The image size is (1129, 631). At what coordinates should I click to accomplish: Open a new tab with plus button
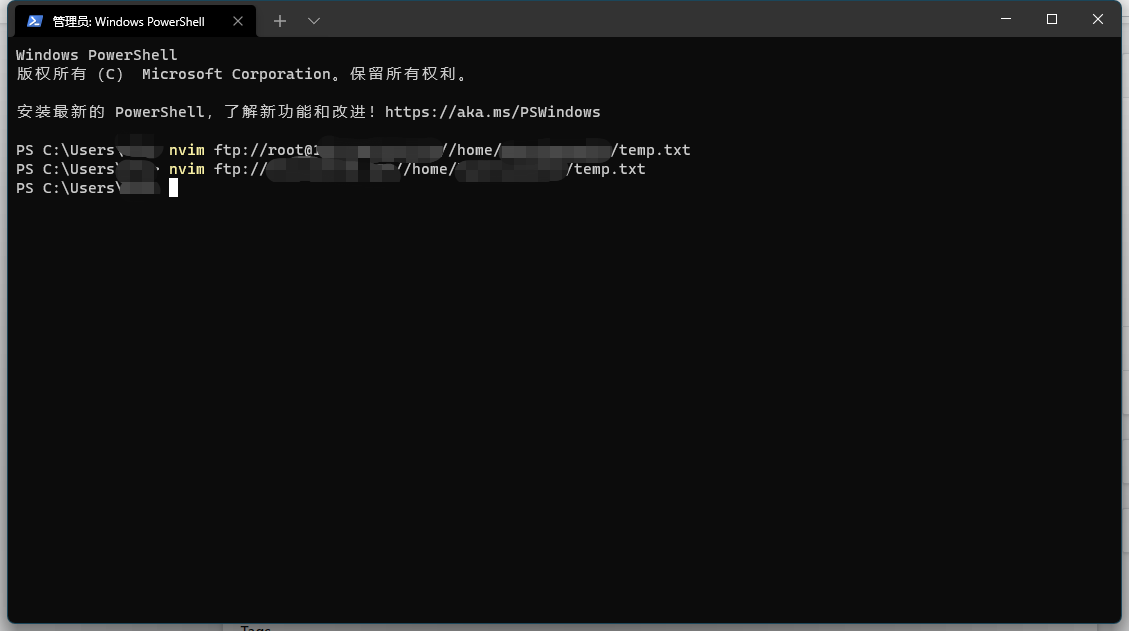(x=279, y=21)
